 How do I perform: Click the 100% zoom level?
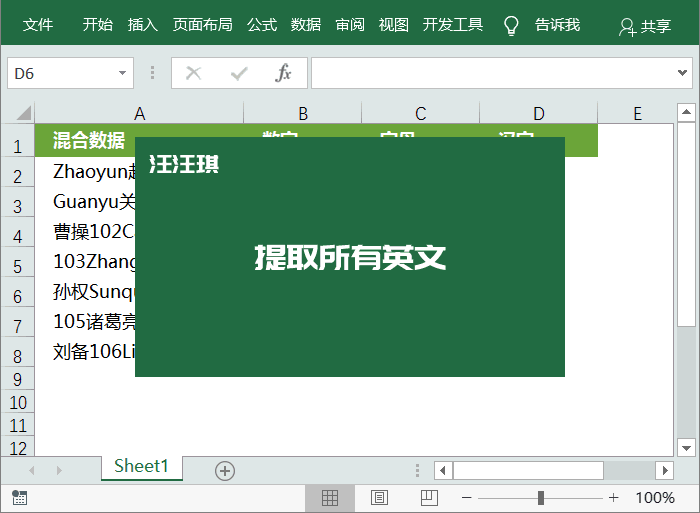pyautogui.click(x=654, y=497)
